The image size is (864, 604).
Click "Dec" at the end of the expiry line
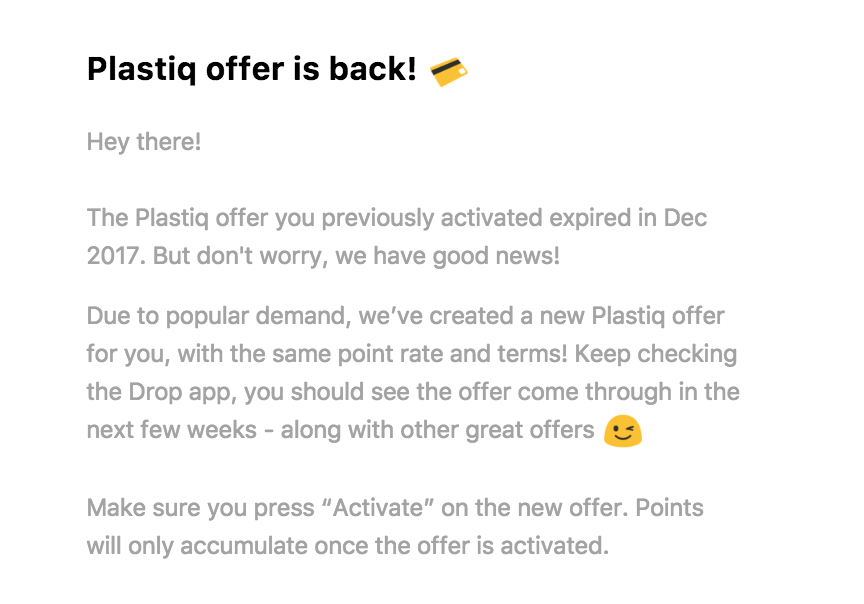click(685, 218)
